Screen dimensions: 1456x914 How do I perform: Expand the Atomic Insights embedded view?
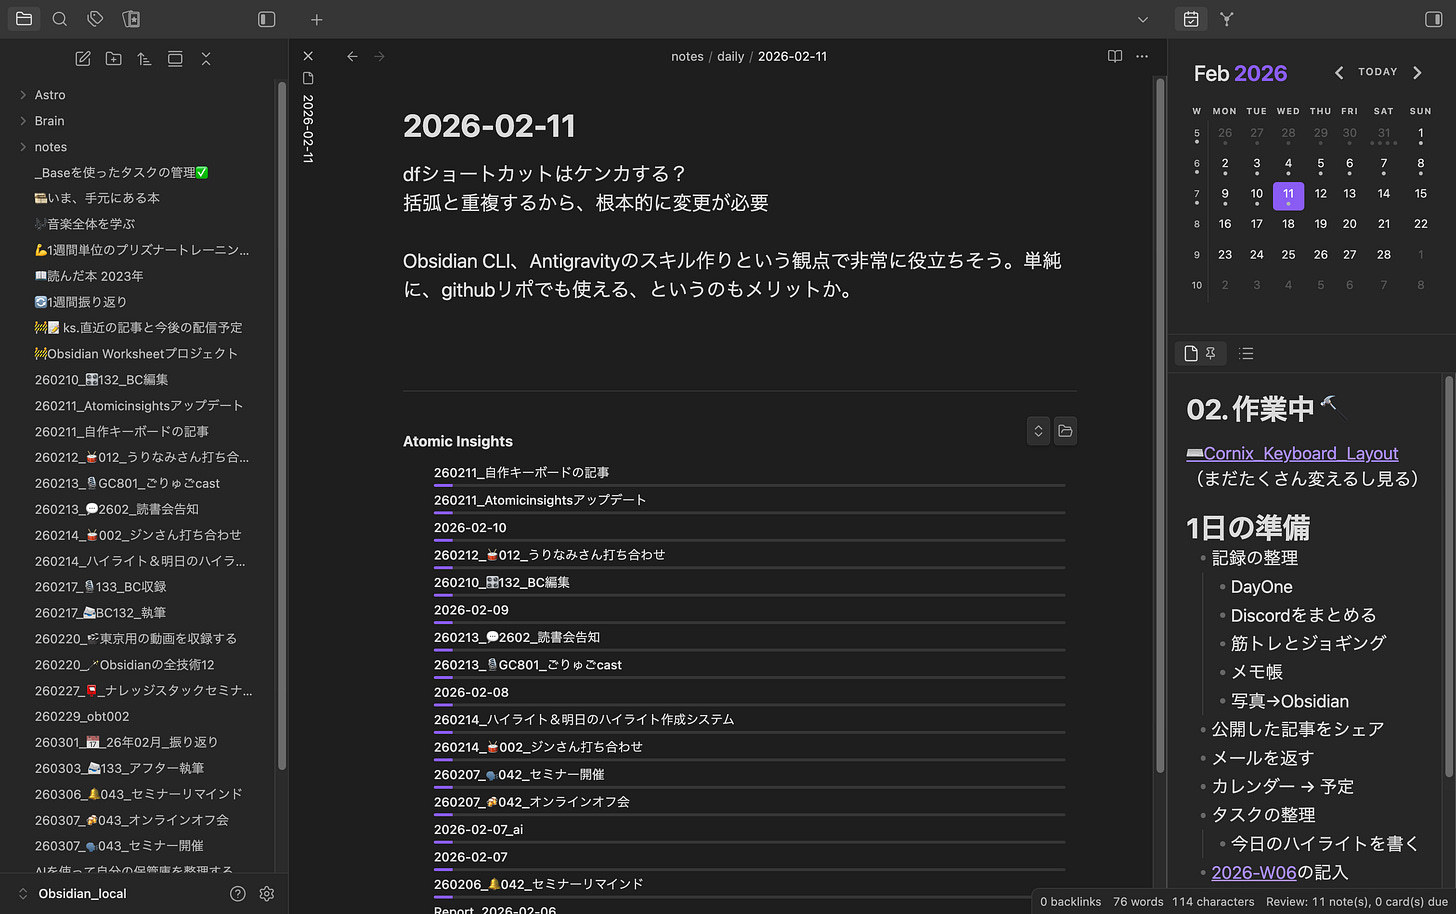(1038, 431)
